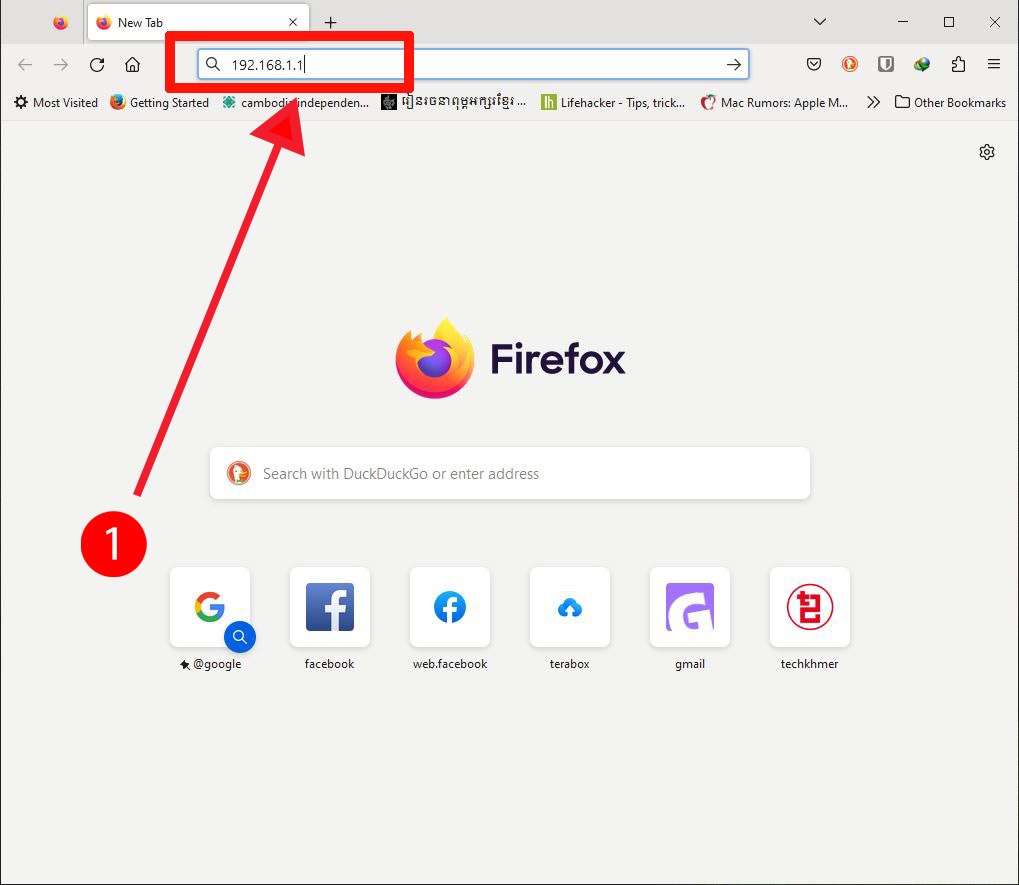Close the New Tab tab
The height and width of the screenshot is (885, 1019).
coord(293,22)
